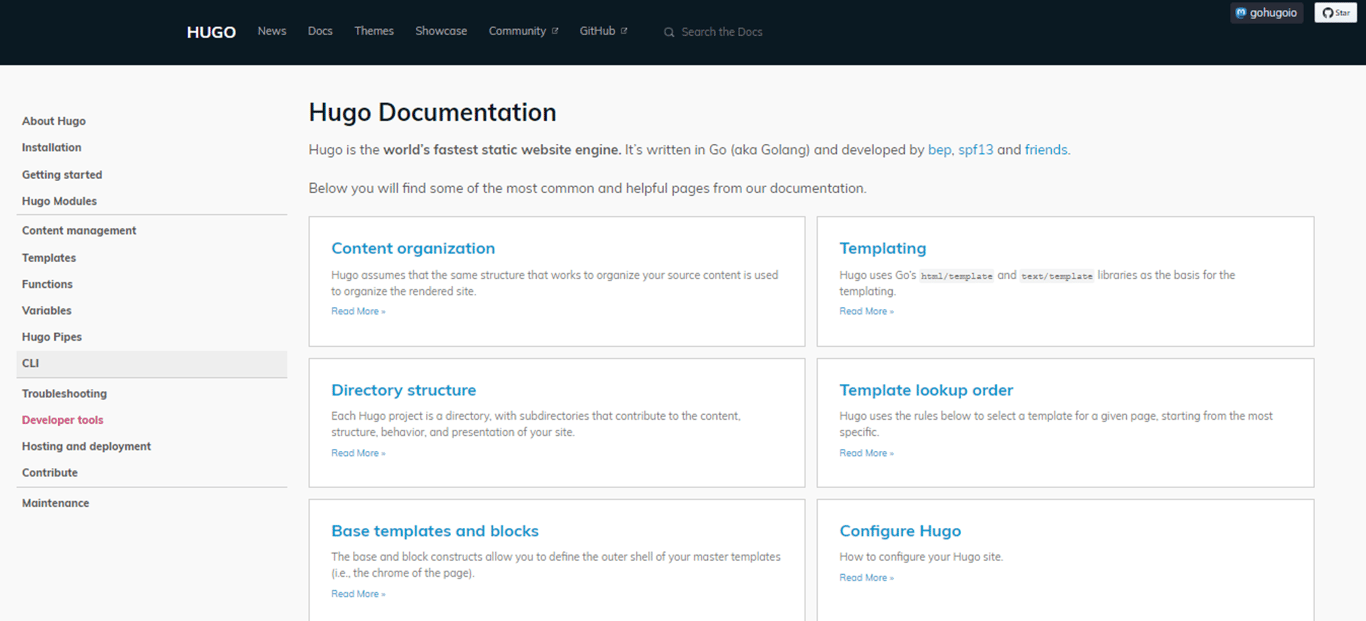Open the Configure Hugo card title

(900, 531)
